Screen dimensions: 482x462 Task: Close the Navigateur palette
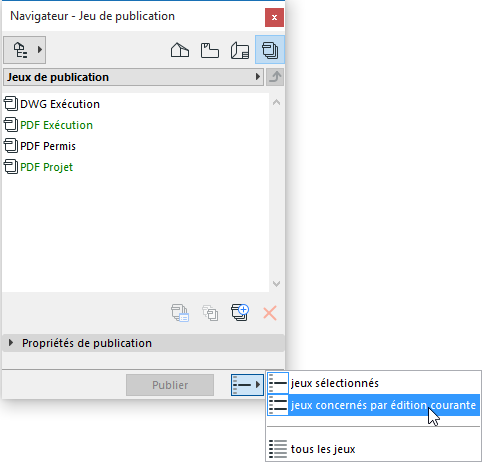(x=274, y=17)
